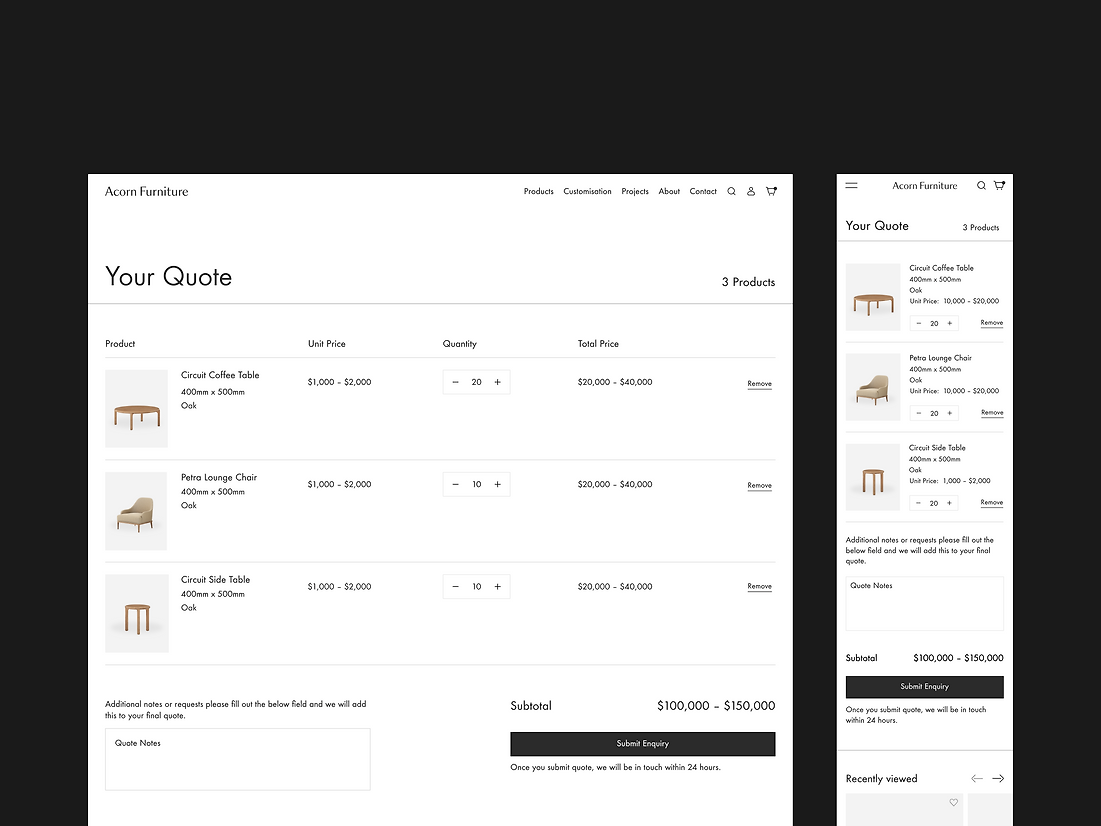Increase Circuit Side Table quantity on desktop

click(497, 586)
